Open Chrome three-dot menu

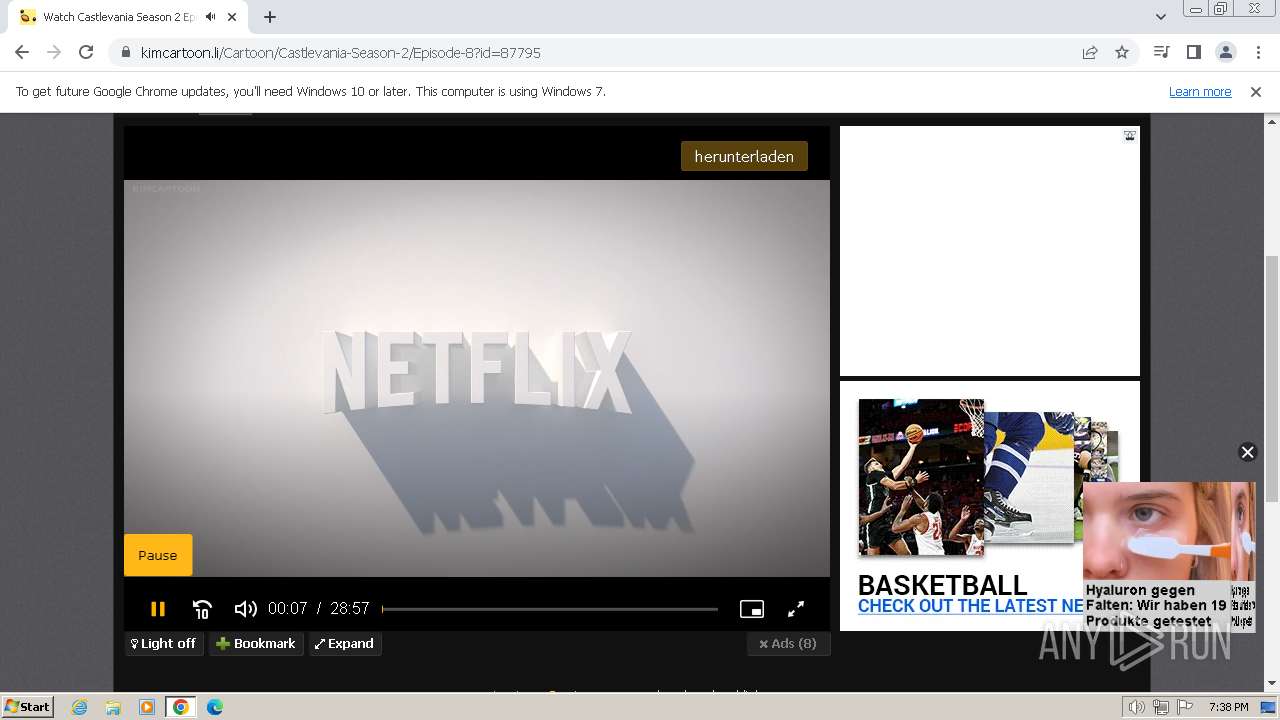1257,52
